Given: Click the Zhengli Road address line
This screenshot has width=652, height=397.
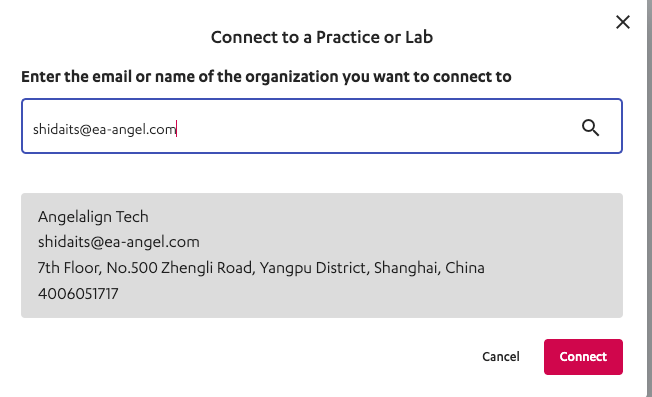Looking at the screenshot, I should (x=261, y=268).
